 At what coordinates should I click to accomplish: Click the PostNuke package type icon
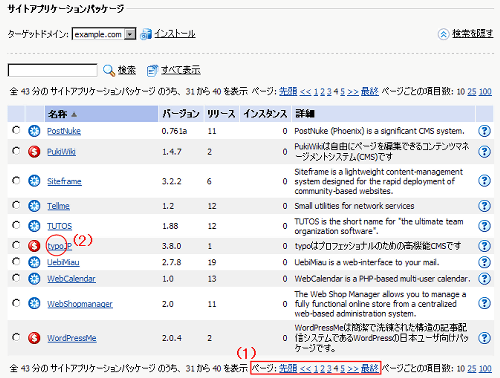pyautogui.click(x=34, y=131)
